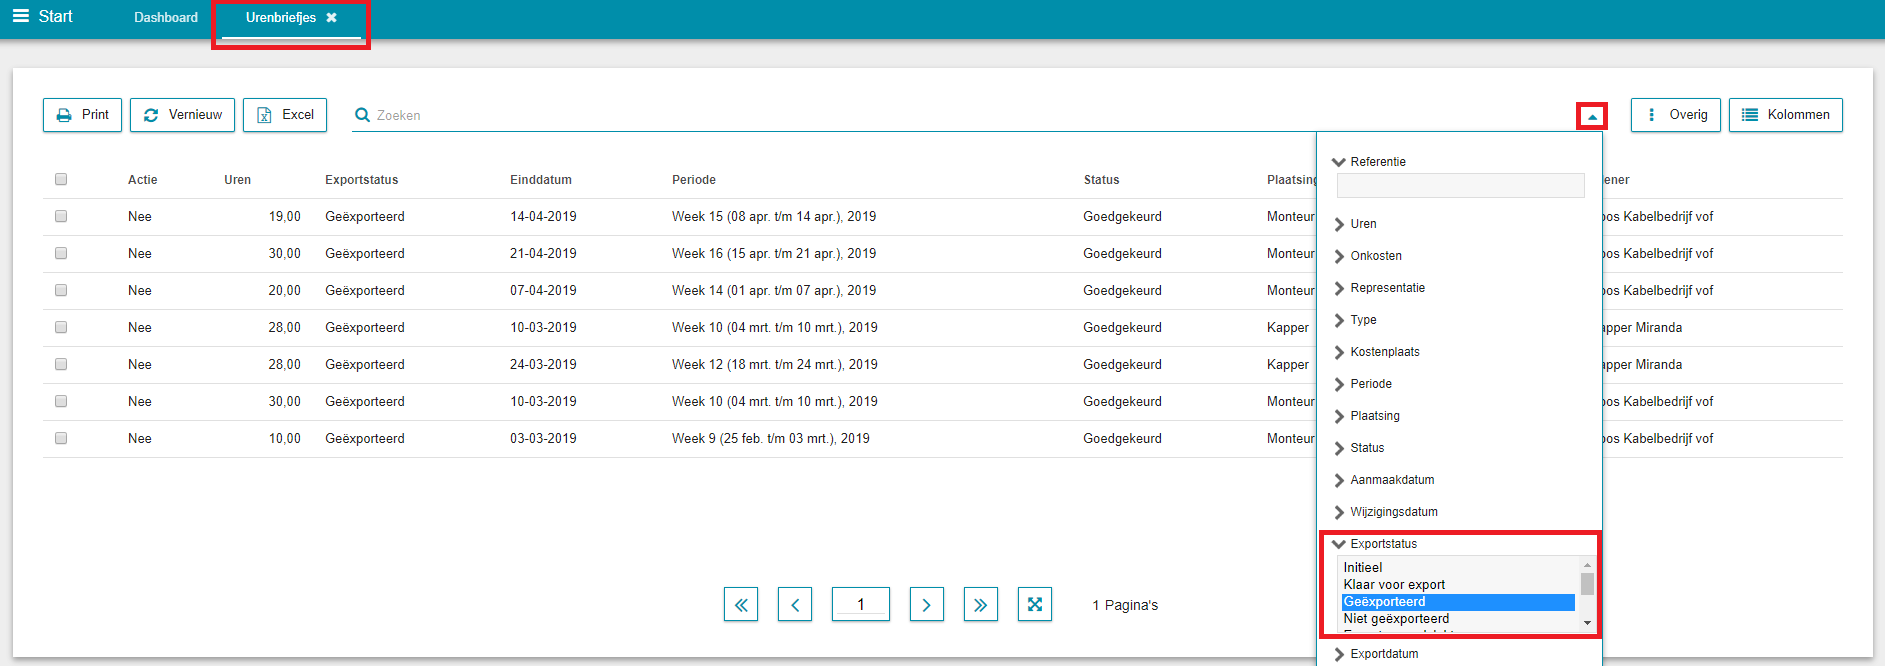
Task: Go to the next page
Action: click(x=927, y=605)
